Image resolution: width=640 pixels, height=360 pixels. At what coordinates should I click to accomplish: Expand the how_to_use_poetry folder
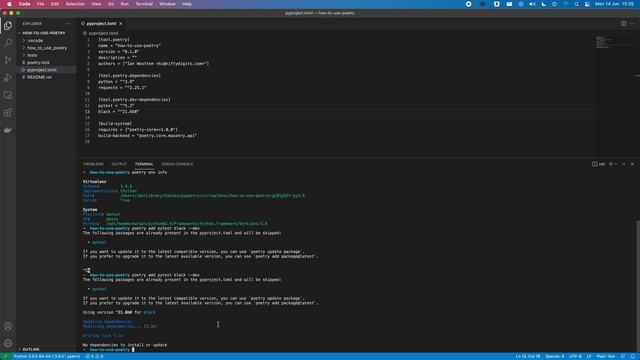pyautogui.click(x=46, y=48)
